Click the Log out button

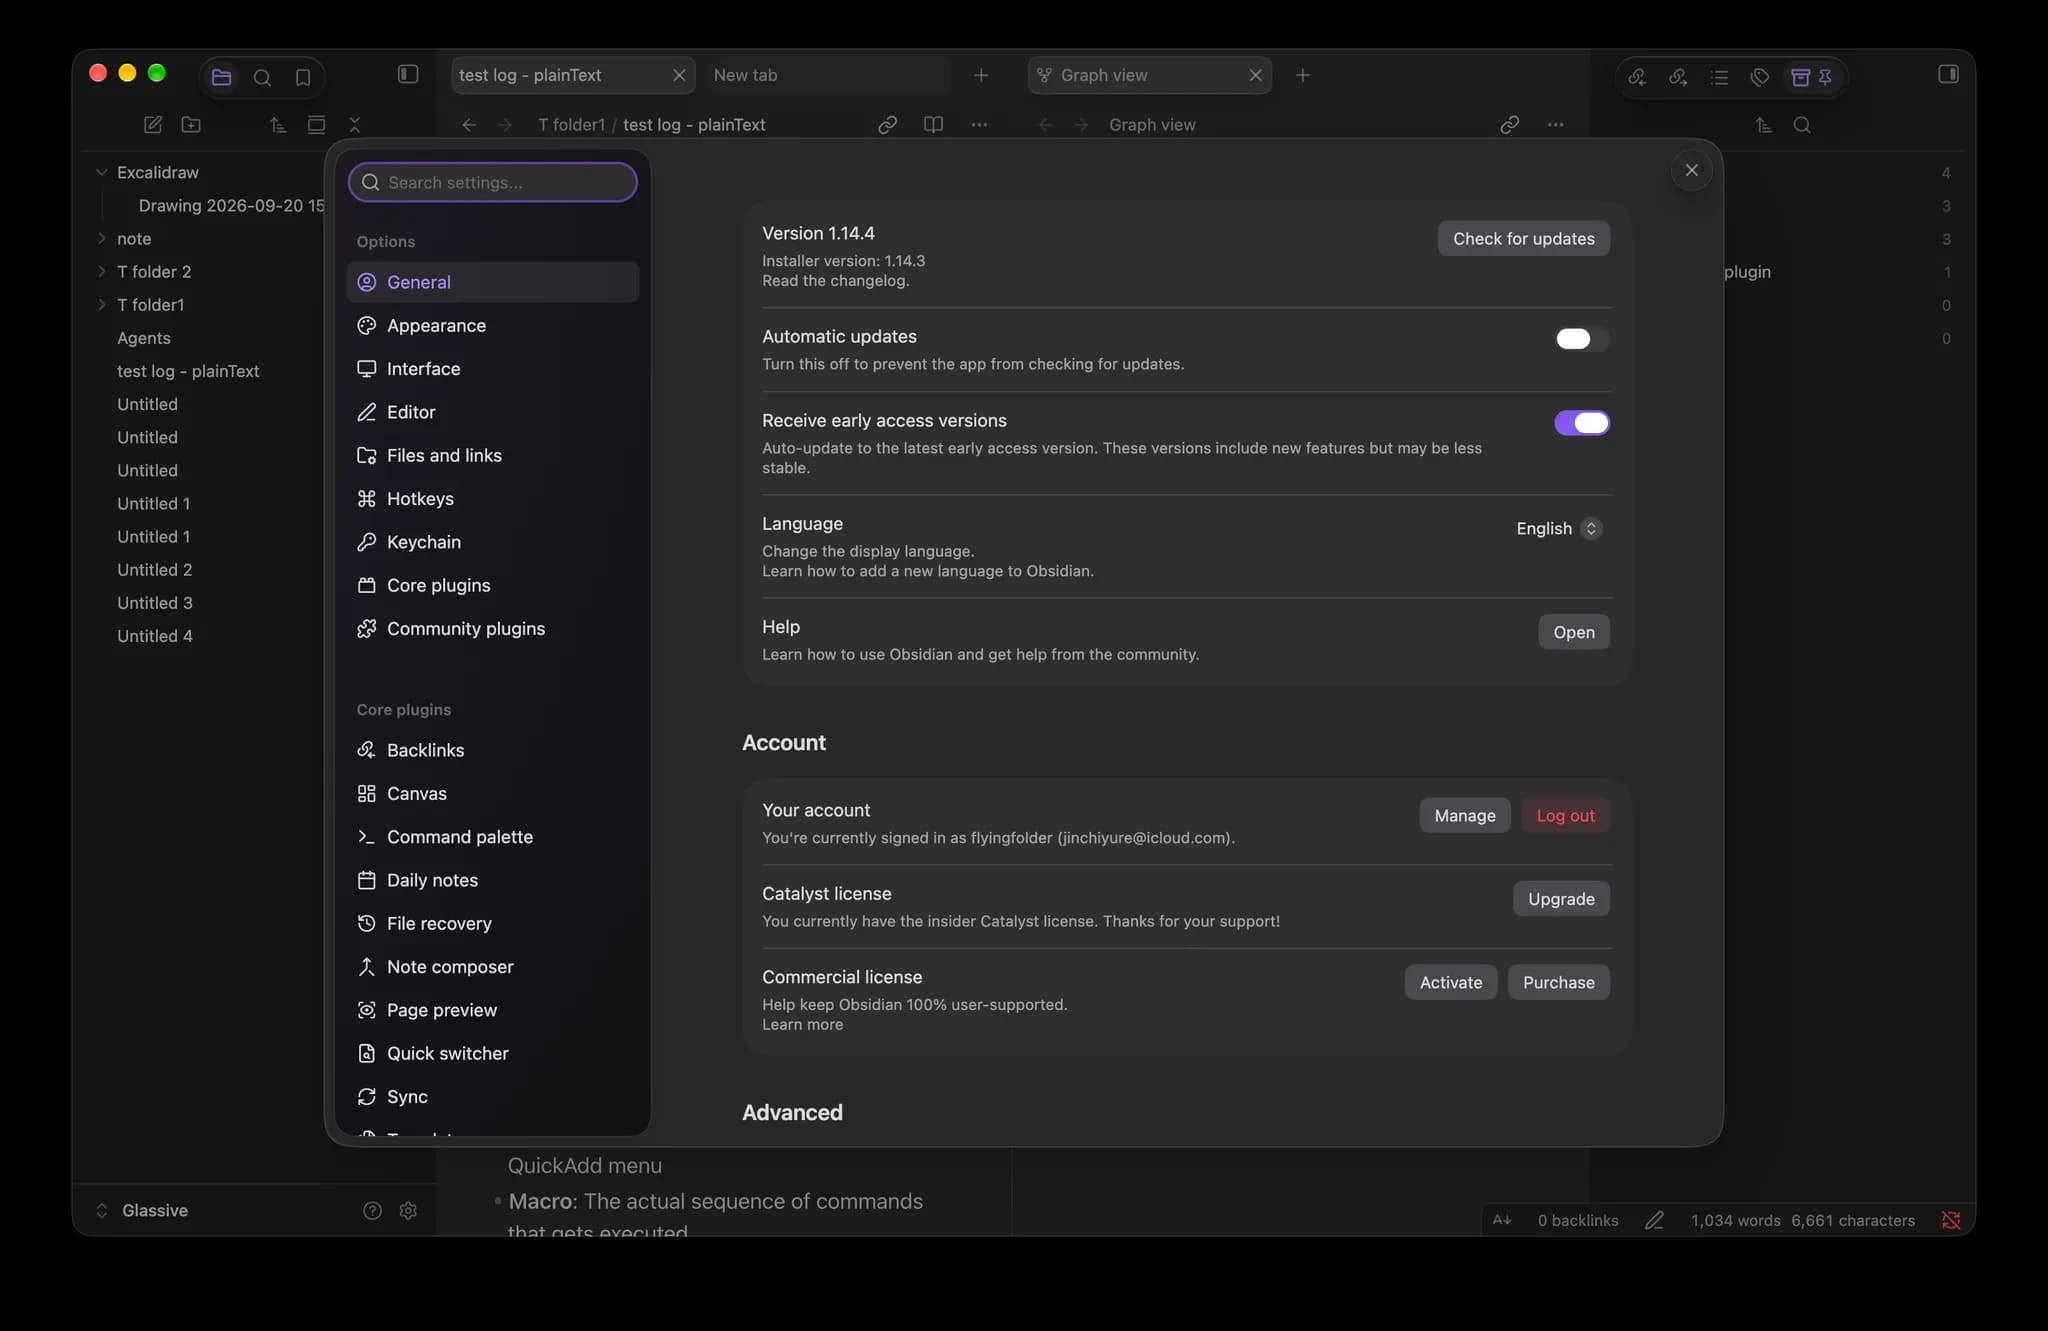[x=1565, y=816]
